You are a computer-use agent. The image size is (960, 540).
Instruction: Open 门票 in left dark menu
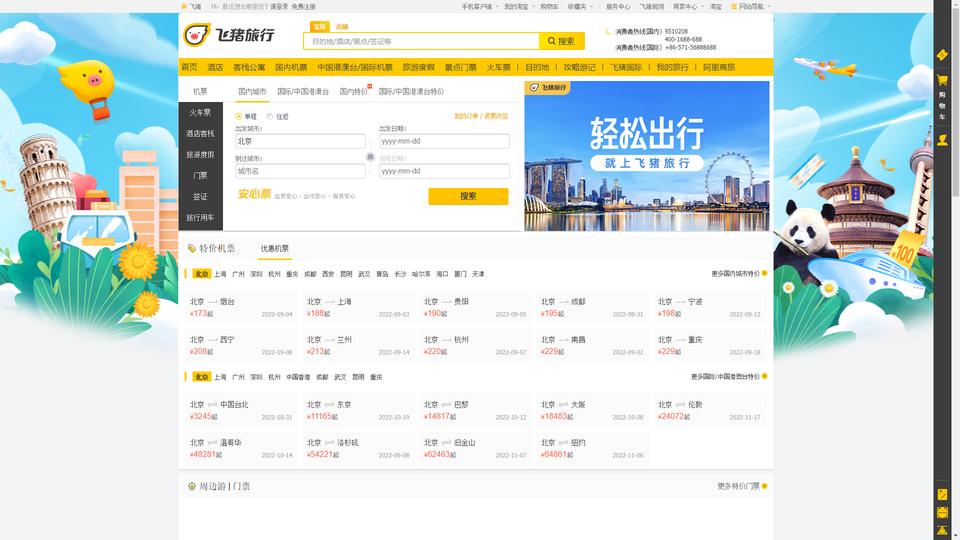[x=200, y=175]
